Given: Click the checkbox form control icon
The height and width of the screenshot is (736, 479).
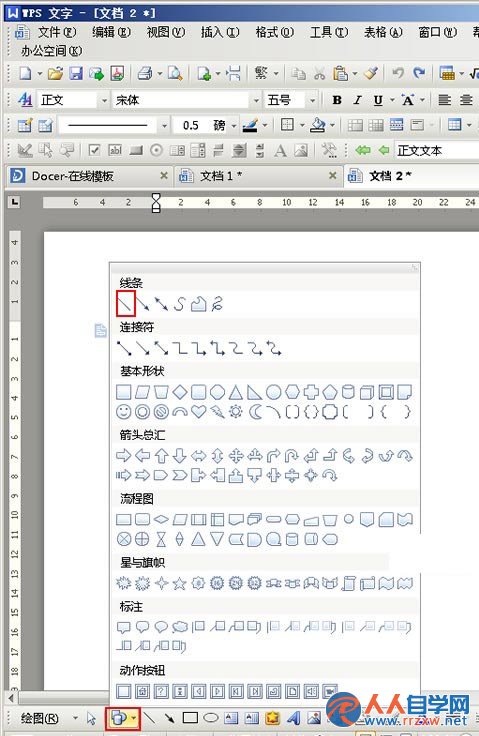Looking at the screenshot, I should coord(94,150).
